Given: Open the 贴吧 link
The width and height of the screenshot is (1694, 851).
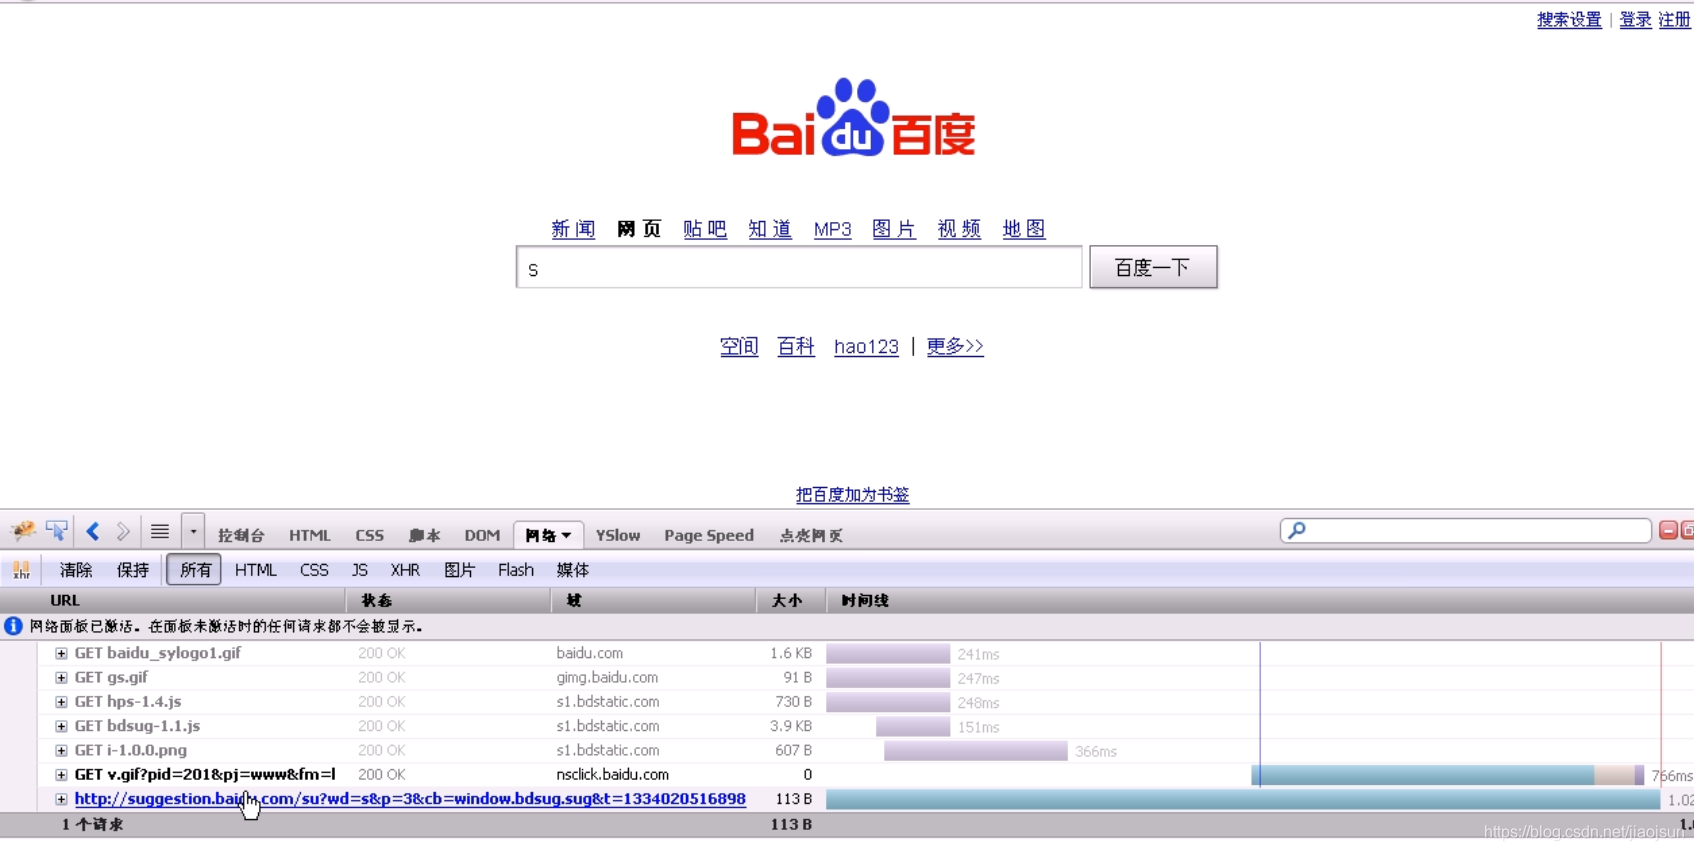Looking at the screenshot, I should pyautogui.click(x=705, y=229).
